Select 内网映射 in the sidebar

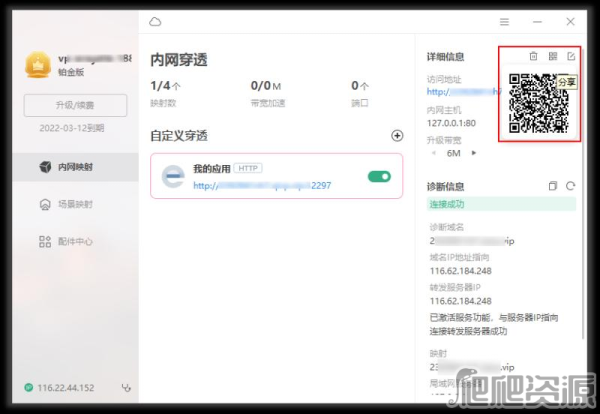(x=75, y=167)
